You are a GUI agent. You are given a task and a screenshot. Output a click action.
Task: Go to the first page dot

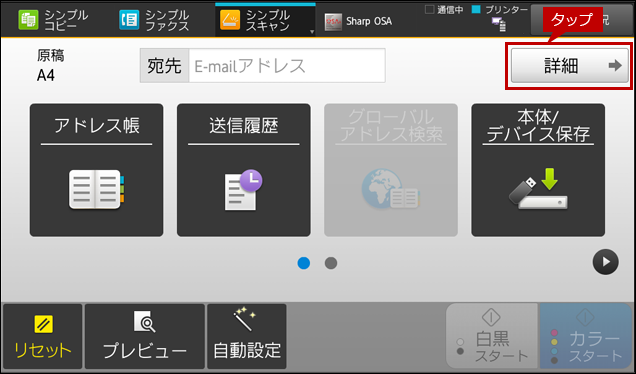click(x=304, y=263)
